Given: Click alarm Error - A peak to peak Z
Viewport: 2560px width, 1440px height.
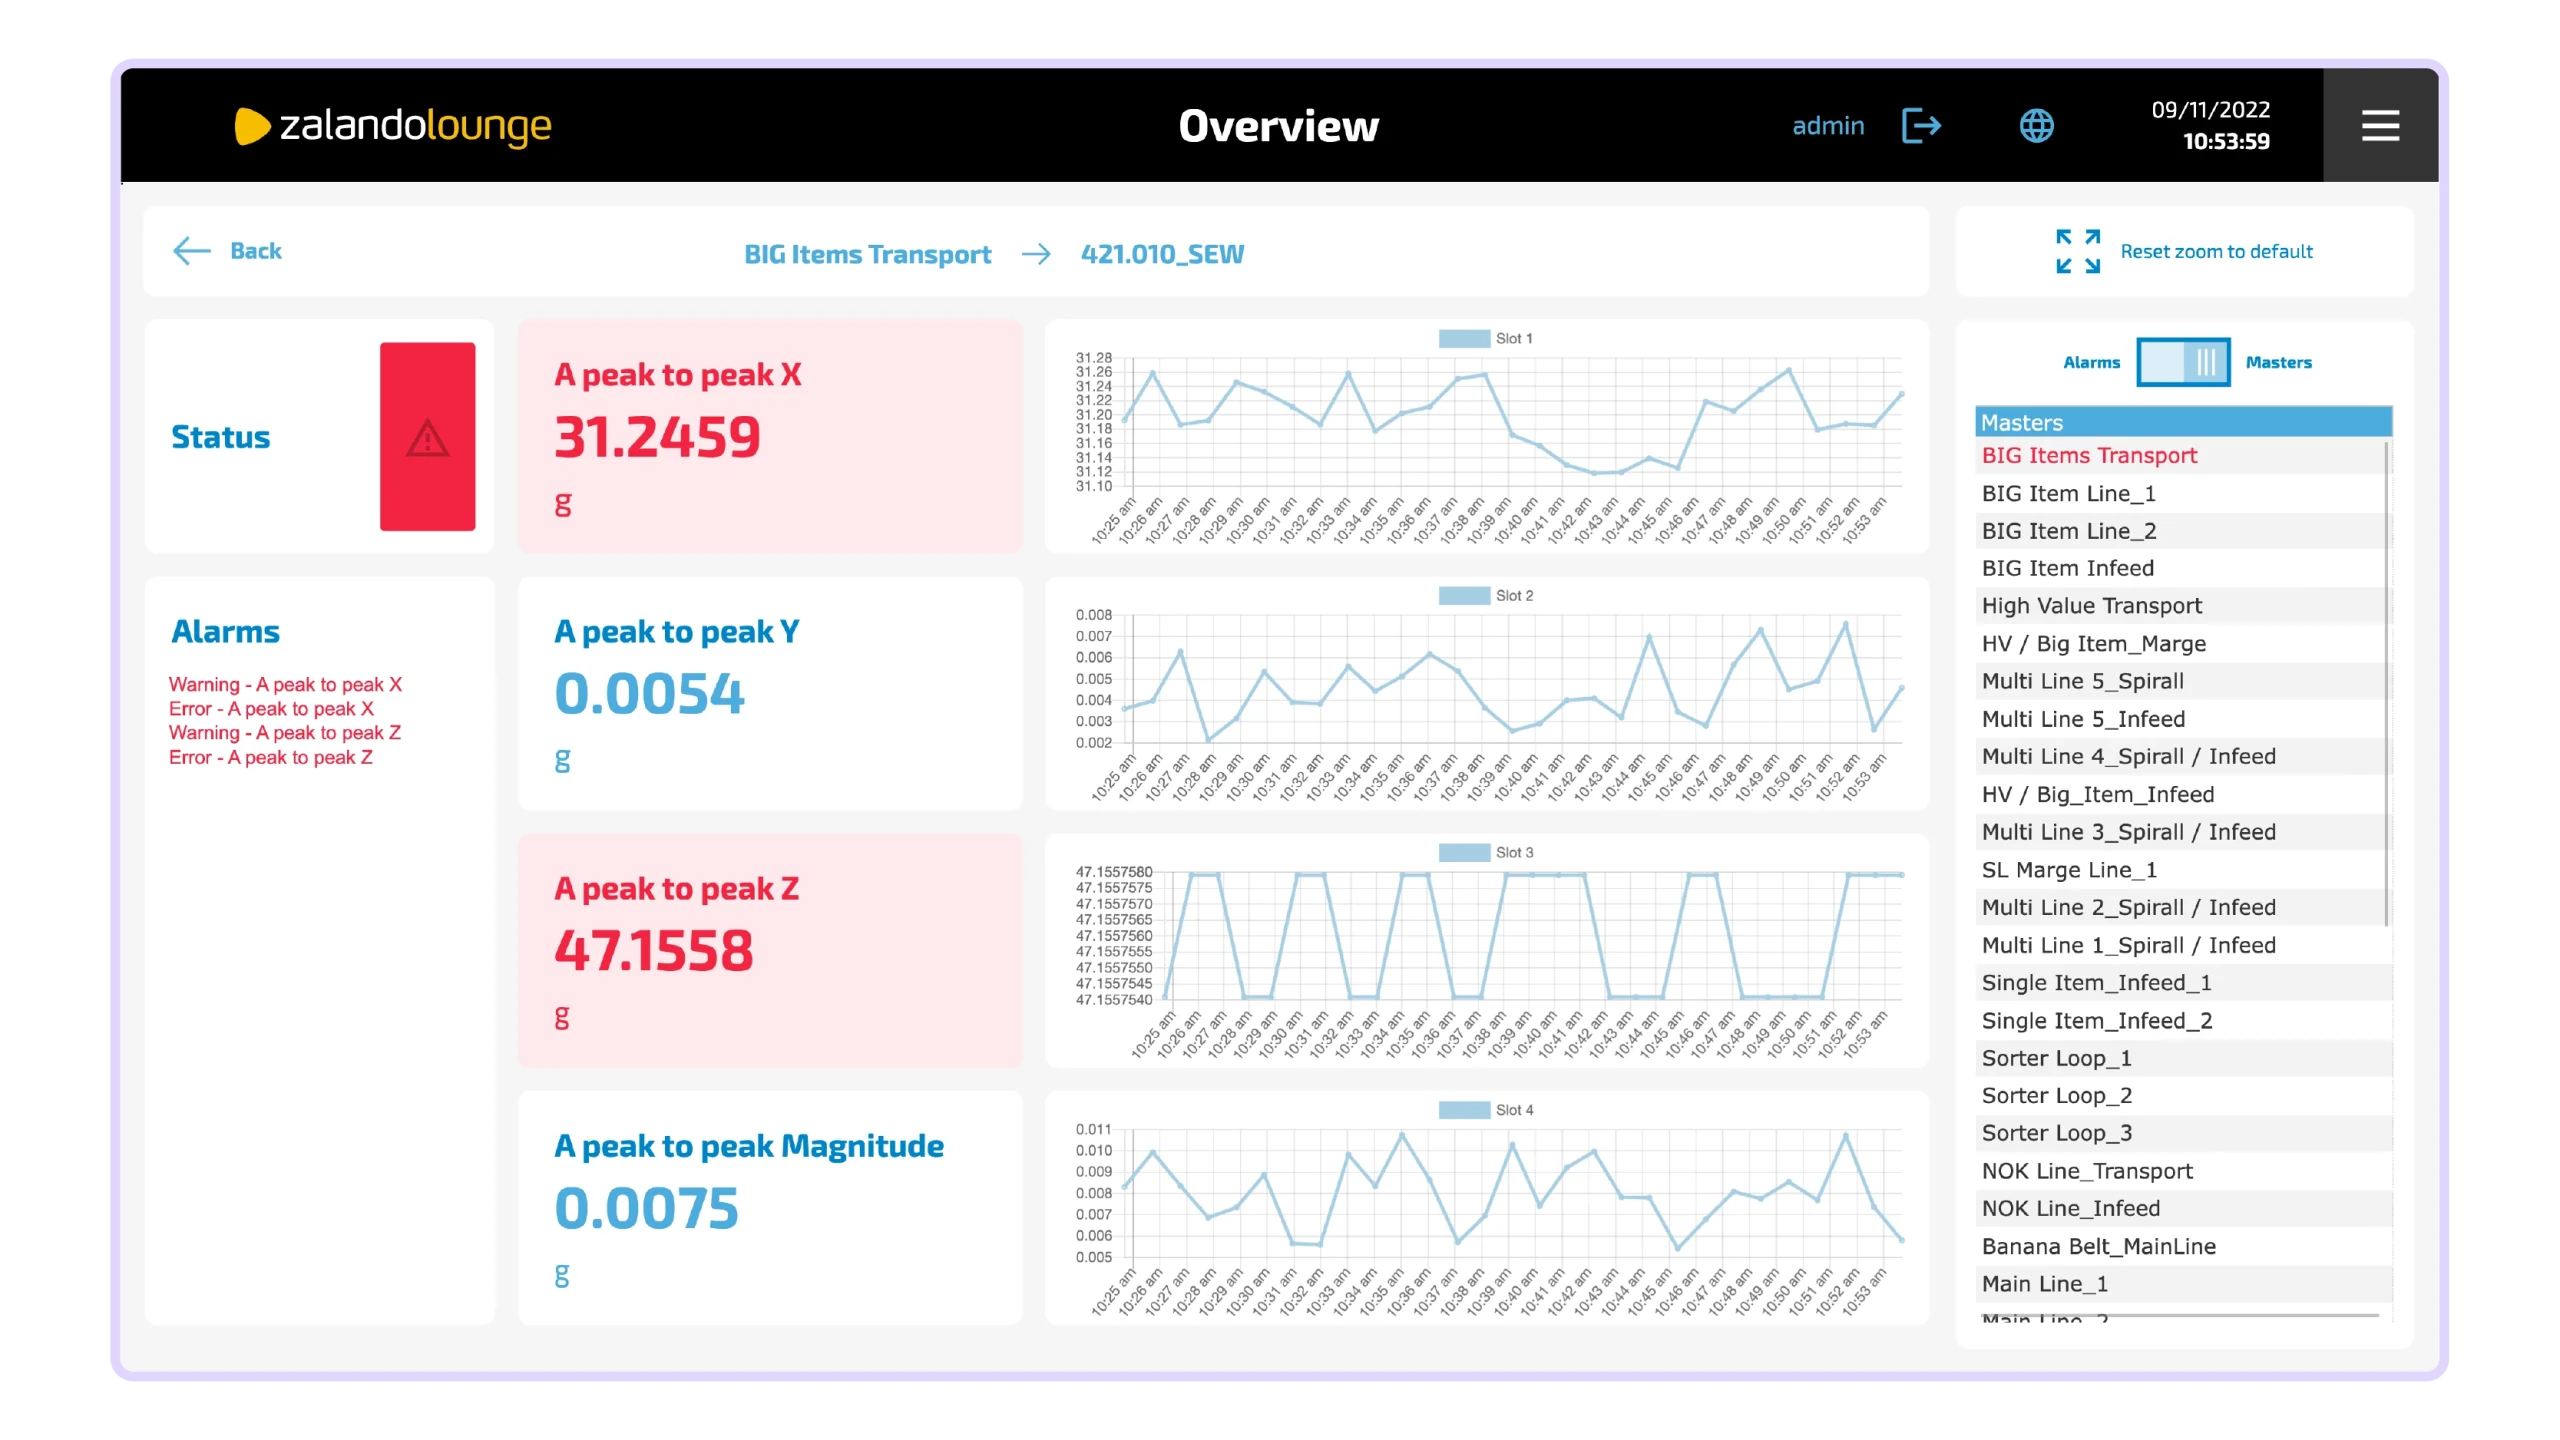Looking at the screenshot, I should [271, 758].
